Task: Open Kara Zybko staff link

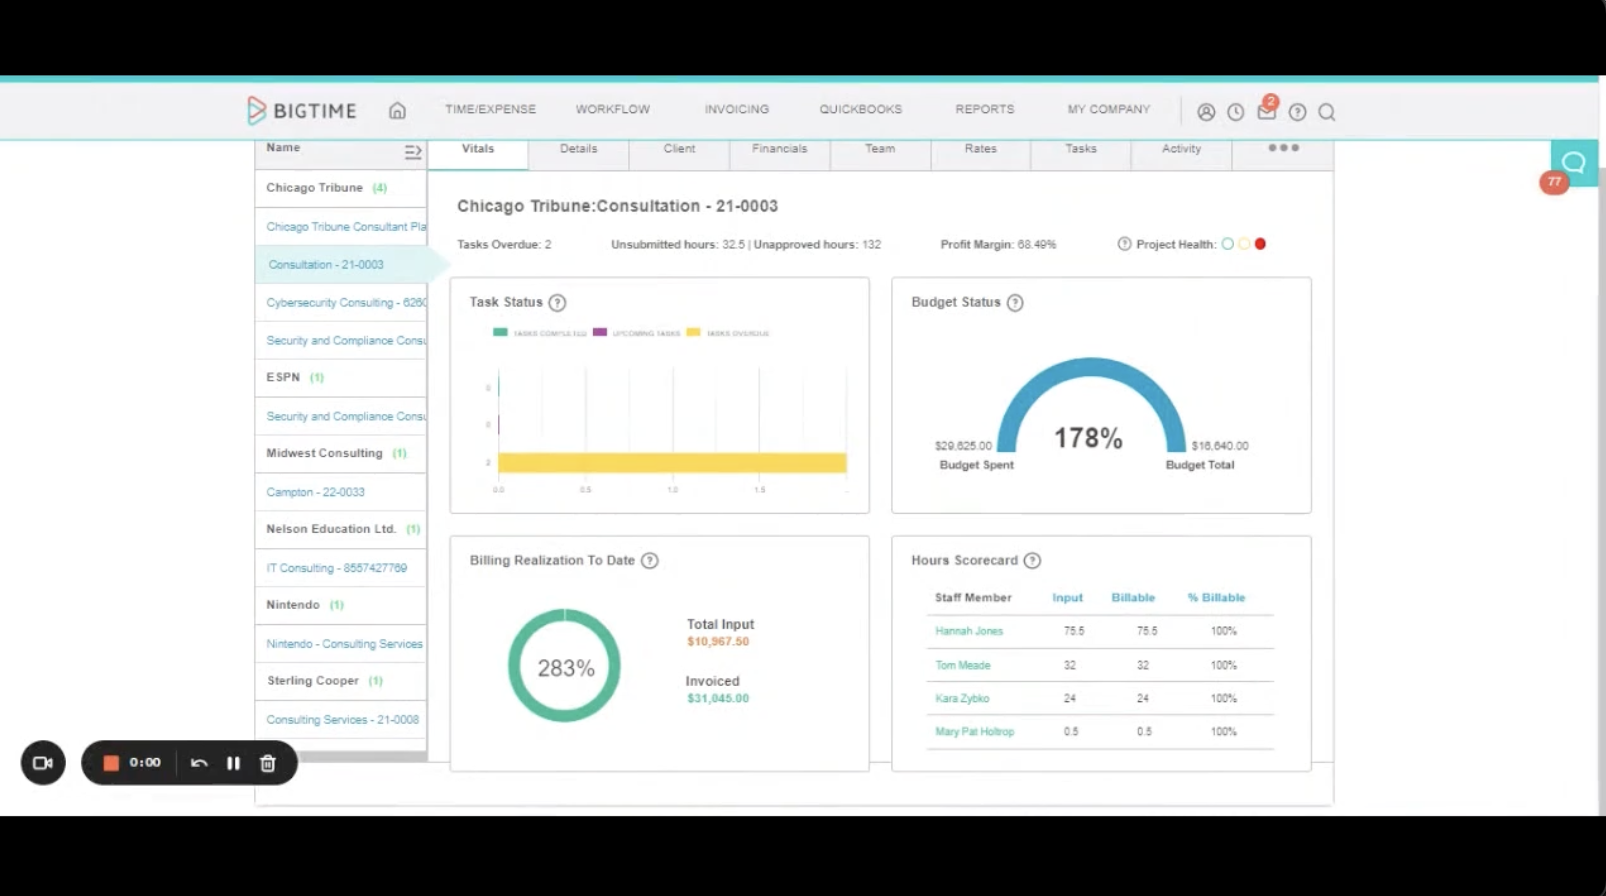Action: click(x=962, y=699)
